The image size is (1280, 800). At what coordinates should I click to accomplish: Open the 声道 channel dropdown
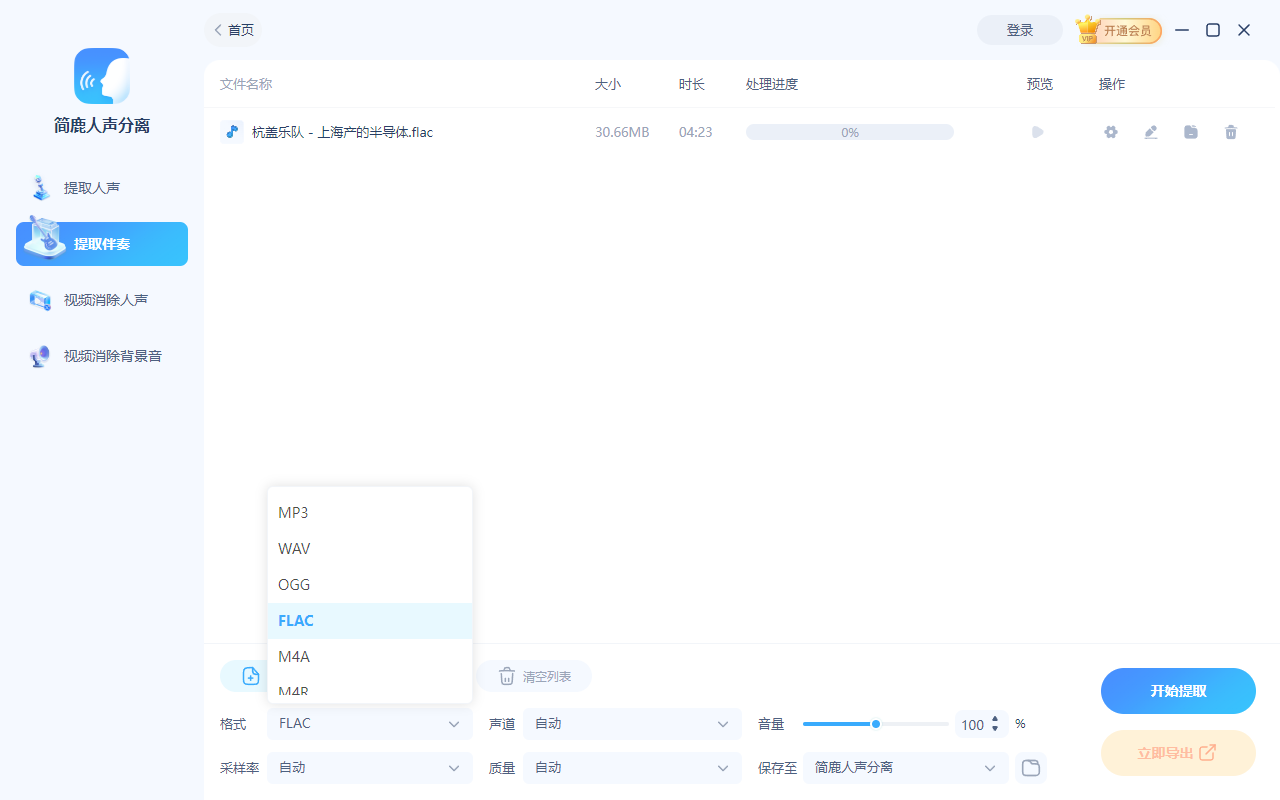coord(631,723)
